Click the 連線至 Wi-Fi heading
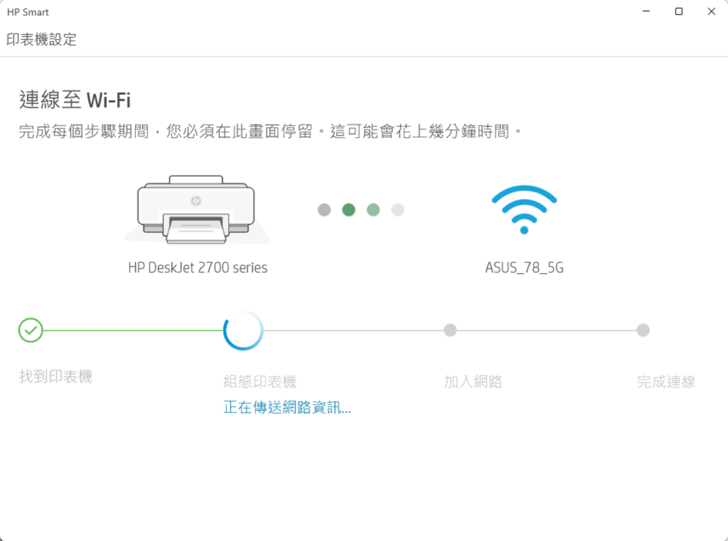This screenshot has height=541, width=728. pos(75,100)
